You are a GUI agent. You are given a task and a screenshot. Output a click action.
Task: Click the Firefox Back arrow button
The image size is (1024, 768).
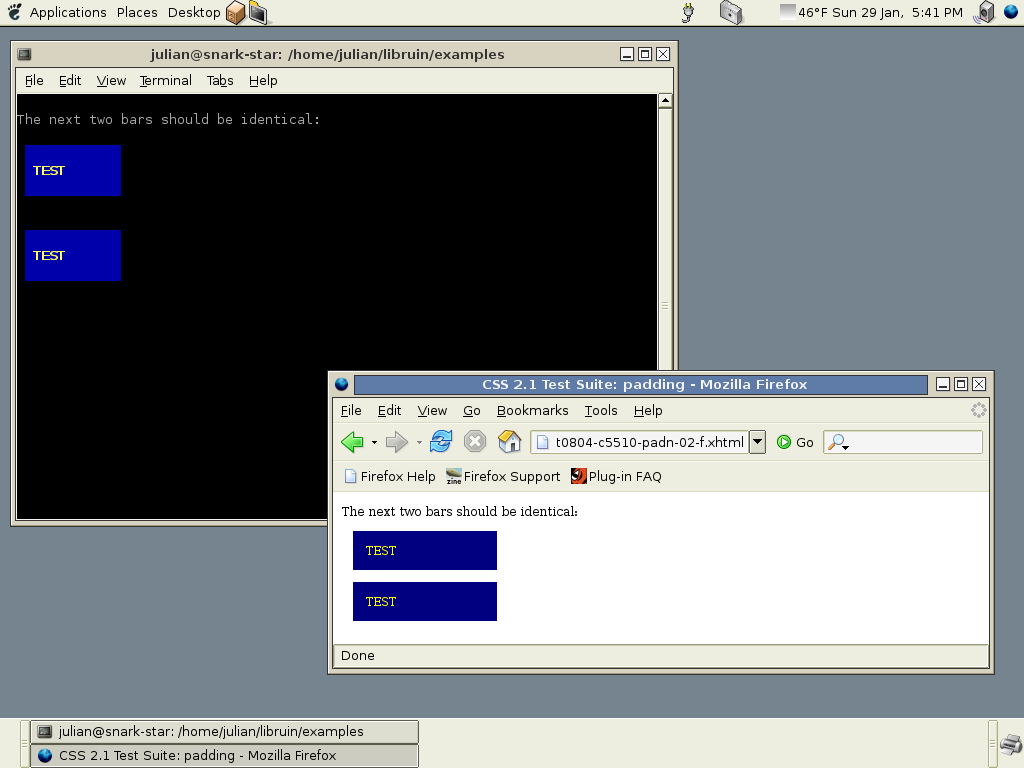click(x=351, y=442)
